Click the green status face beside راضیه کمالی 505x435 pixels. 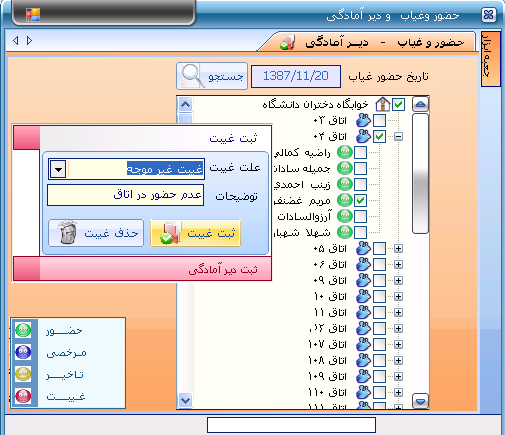point(345,152)
